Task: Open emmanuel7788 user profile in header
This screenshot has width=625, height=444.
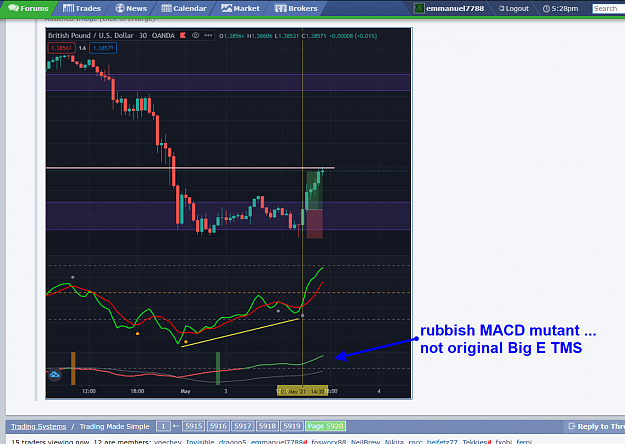Action: pos(455,8)
